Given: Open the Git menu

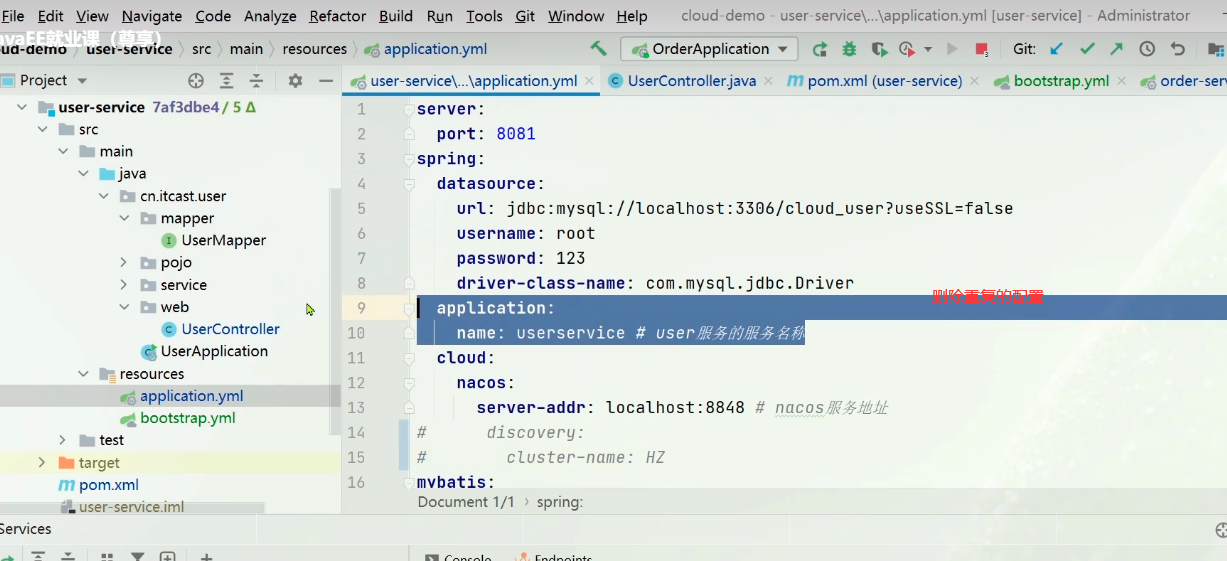Looking at the screenshot, I should coord(525,16).
